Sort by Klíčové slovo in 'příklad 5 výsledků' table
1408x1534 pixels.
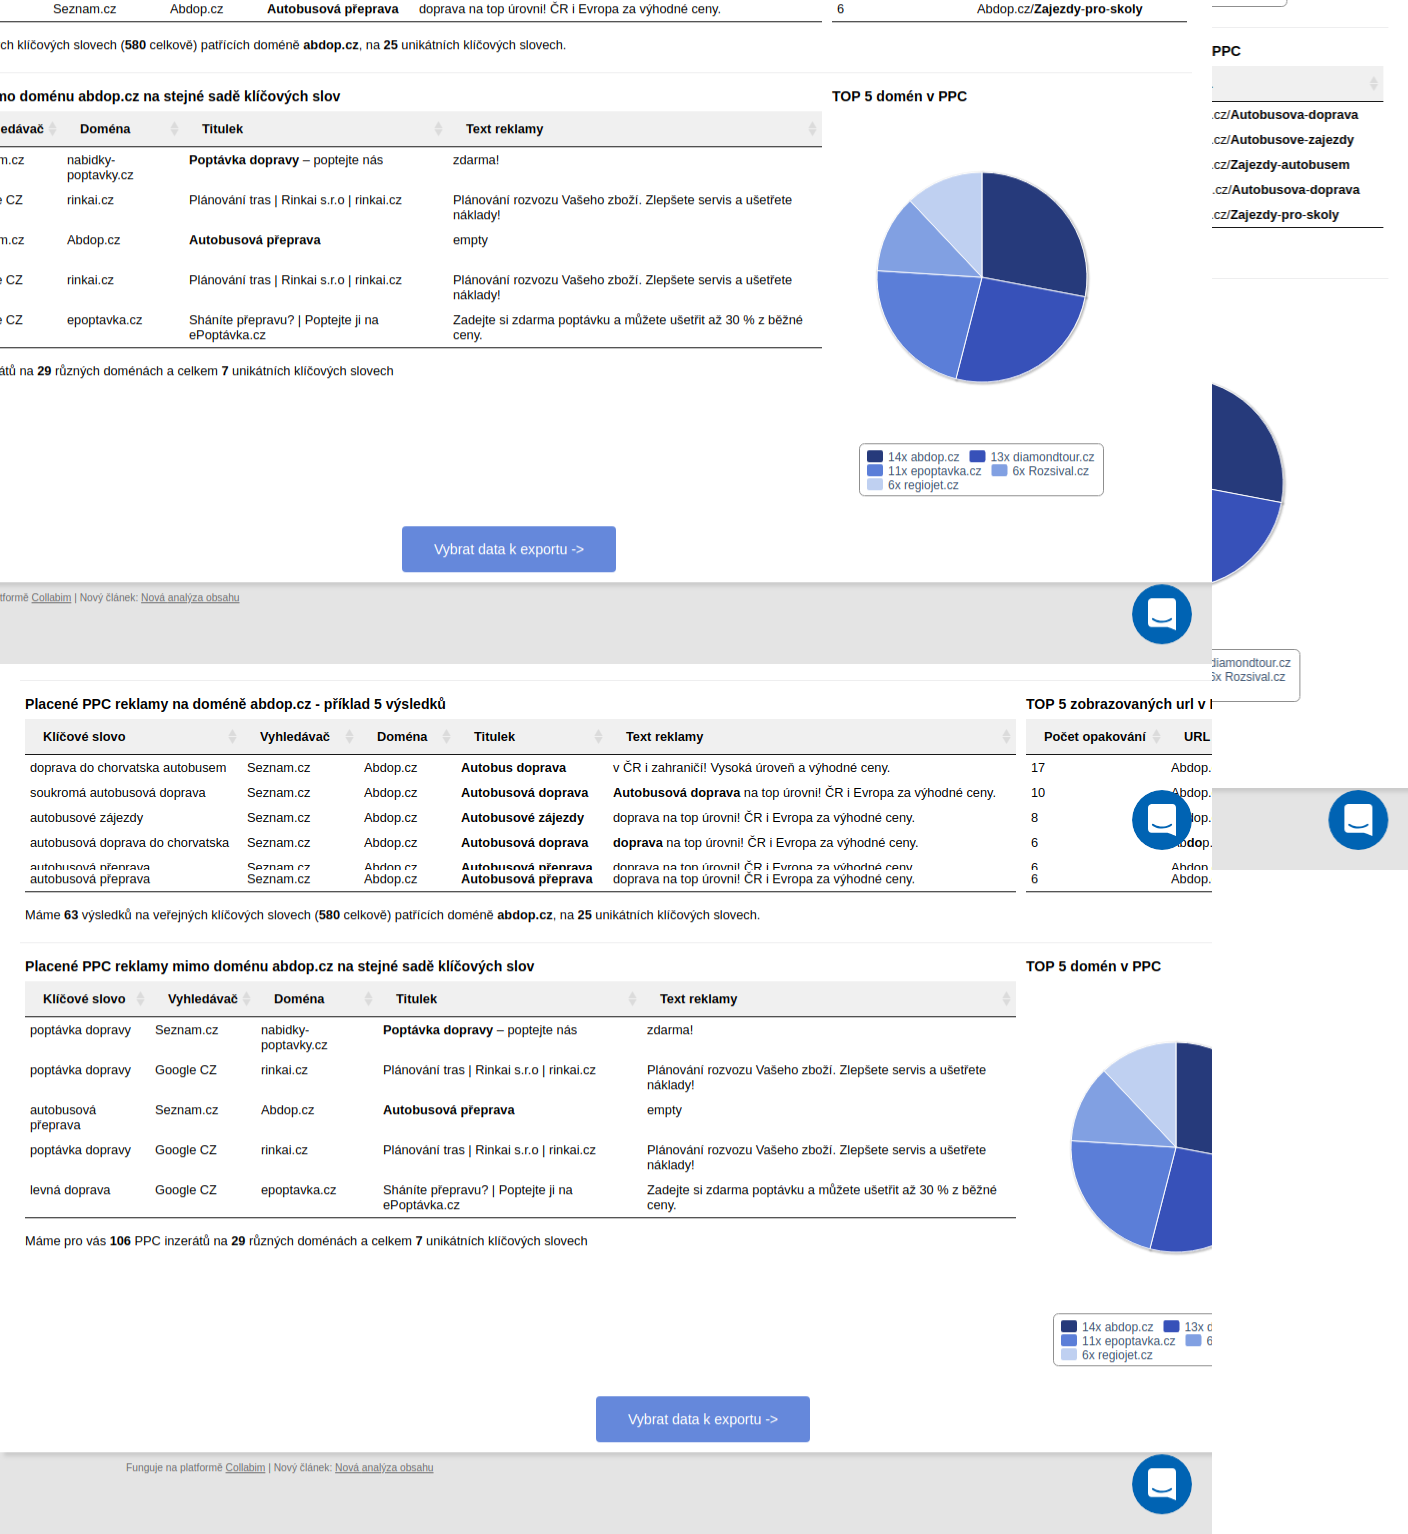[x=232, y=737]
